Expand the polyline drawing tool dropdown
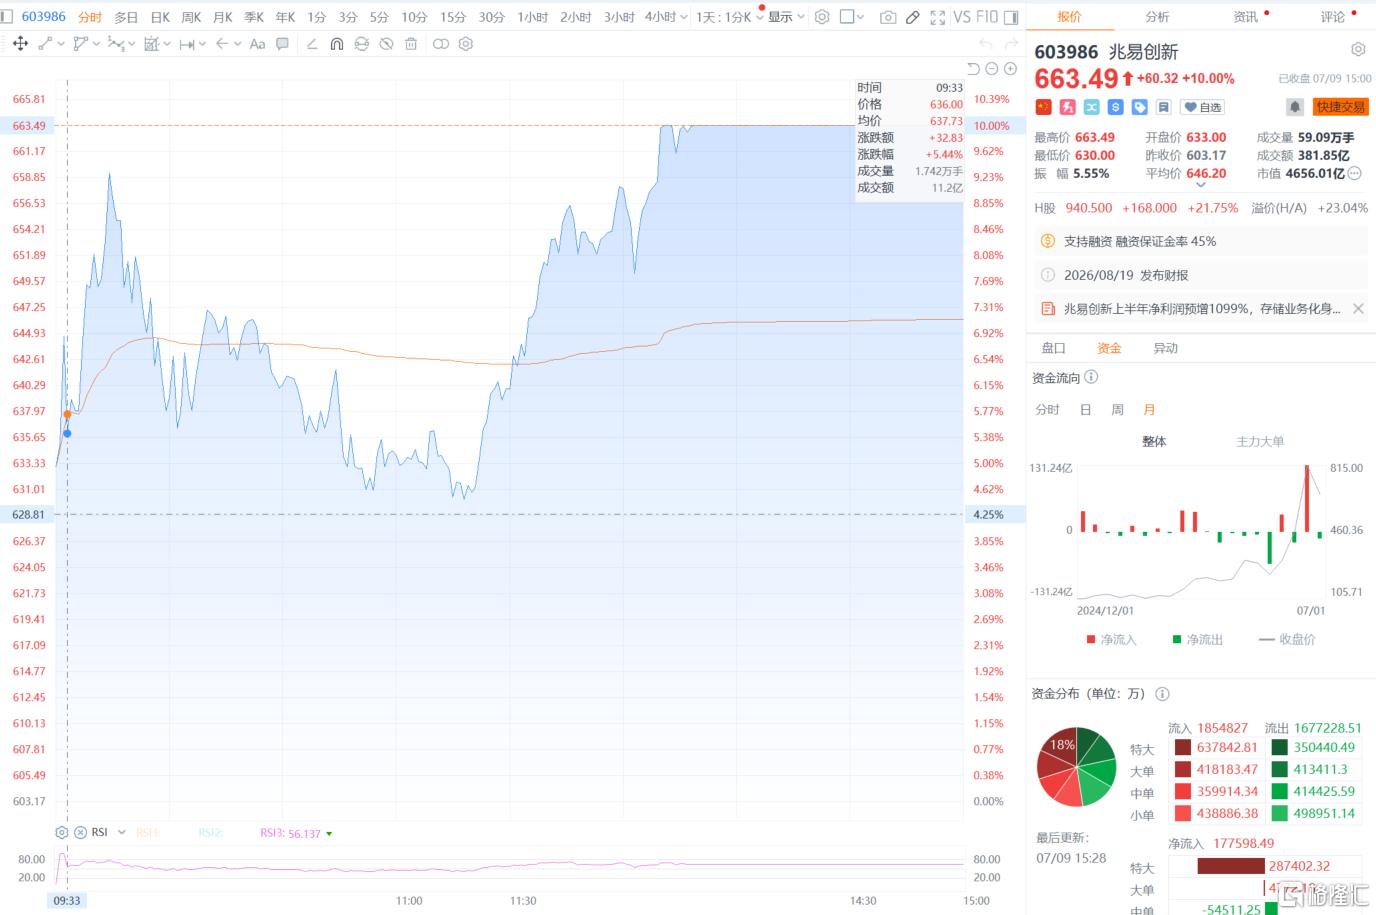Viewport: 1376px width, 915px height. [x=96, y=44]
